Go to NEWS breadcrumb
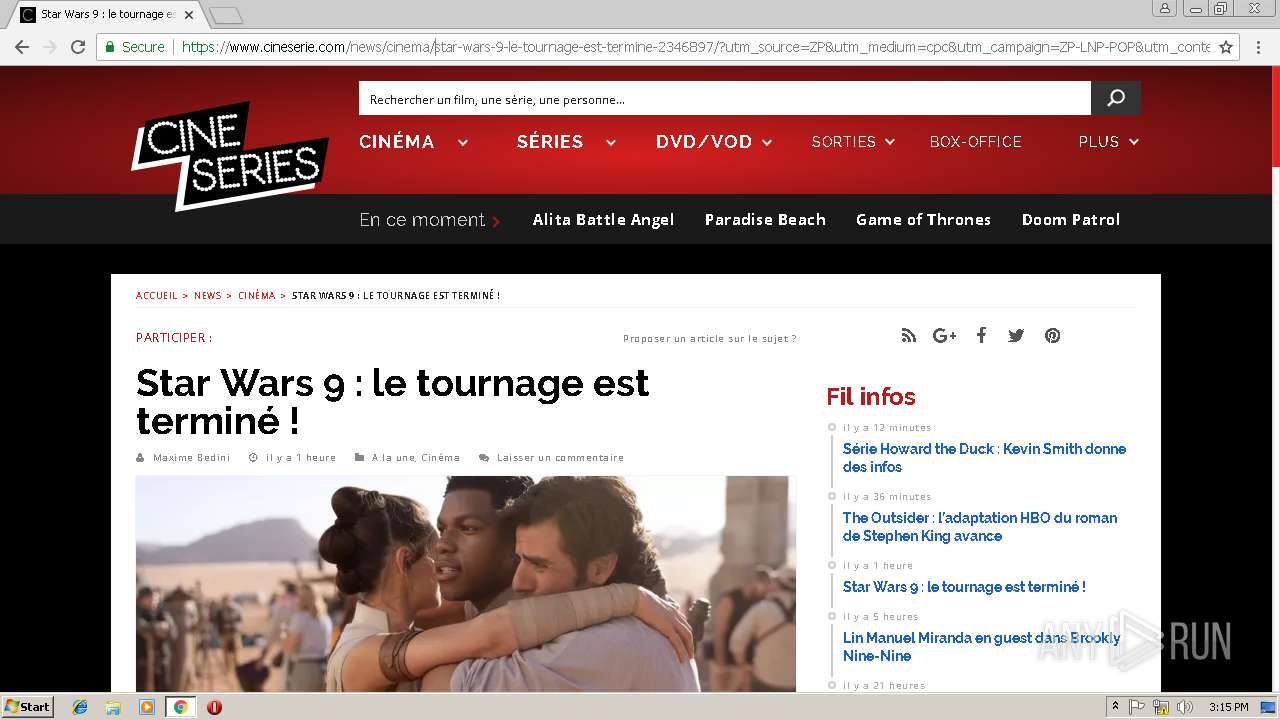 coord(208,296)
